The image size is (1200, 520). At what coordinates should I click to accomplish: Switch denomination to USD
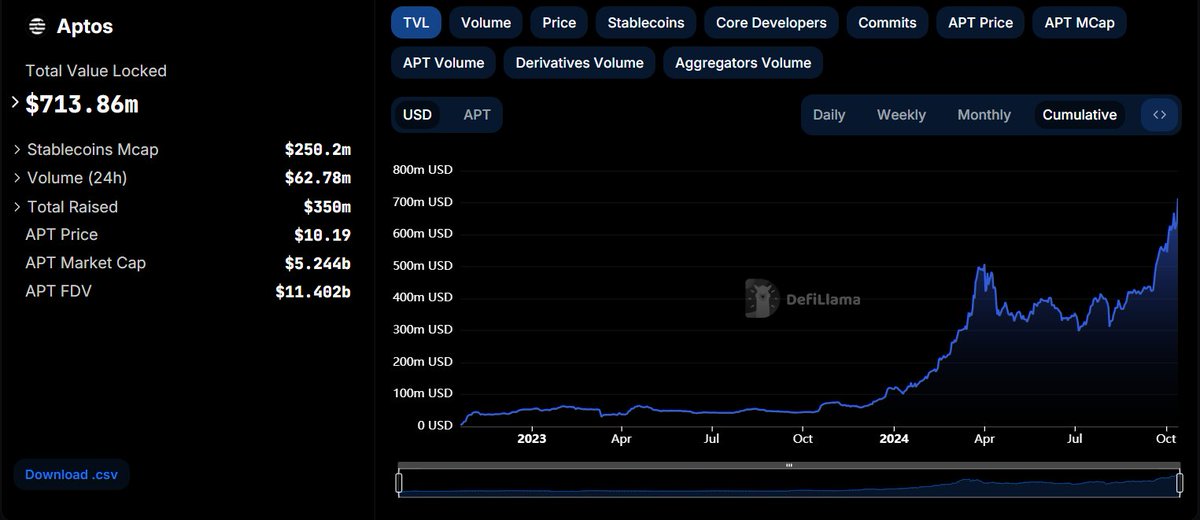[417, 115]
